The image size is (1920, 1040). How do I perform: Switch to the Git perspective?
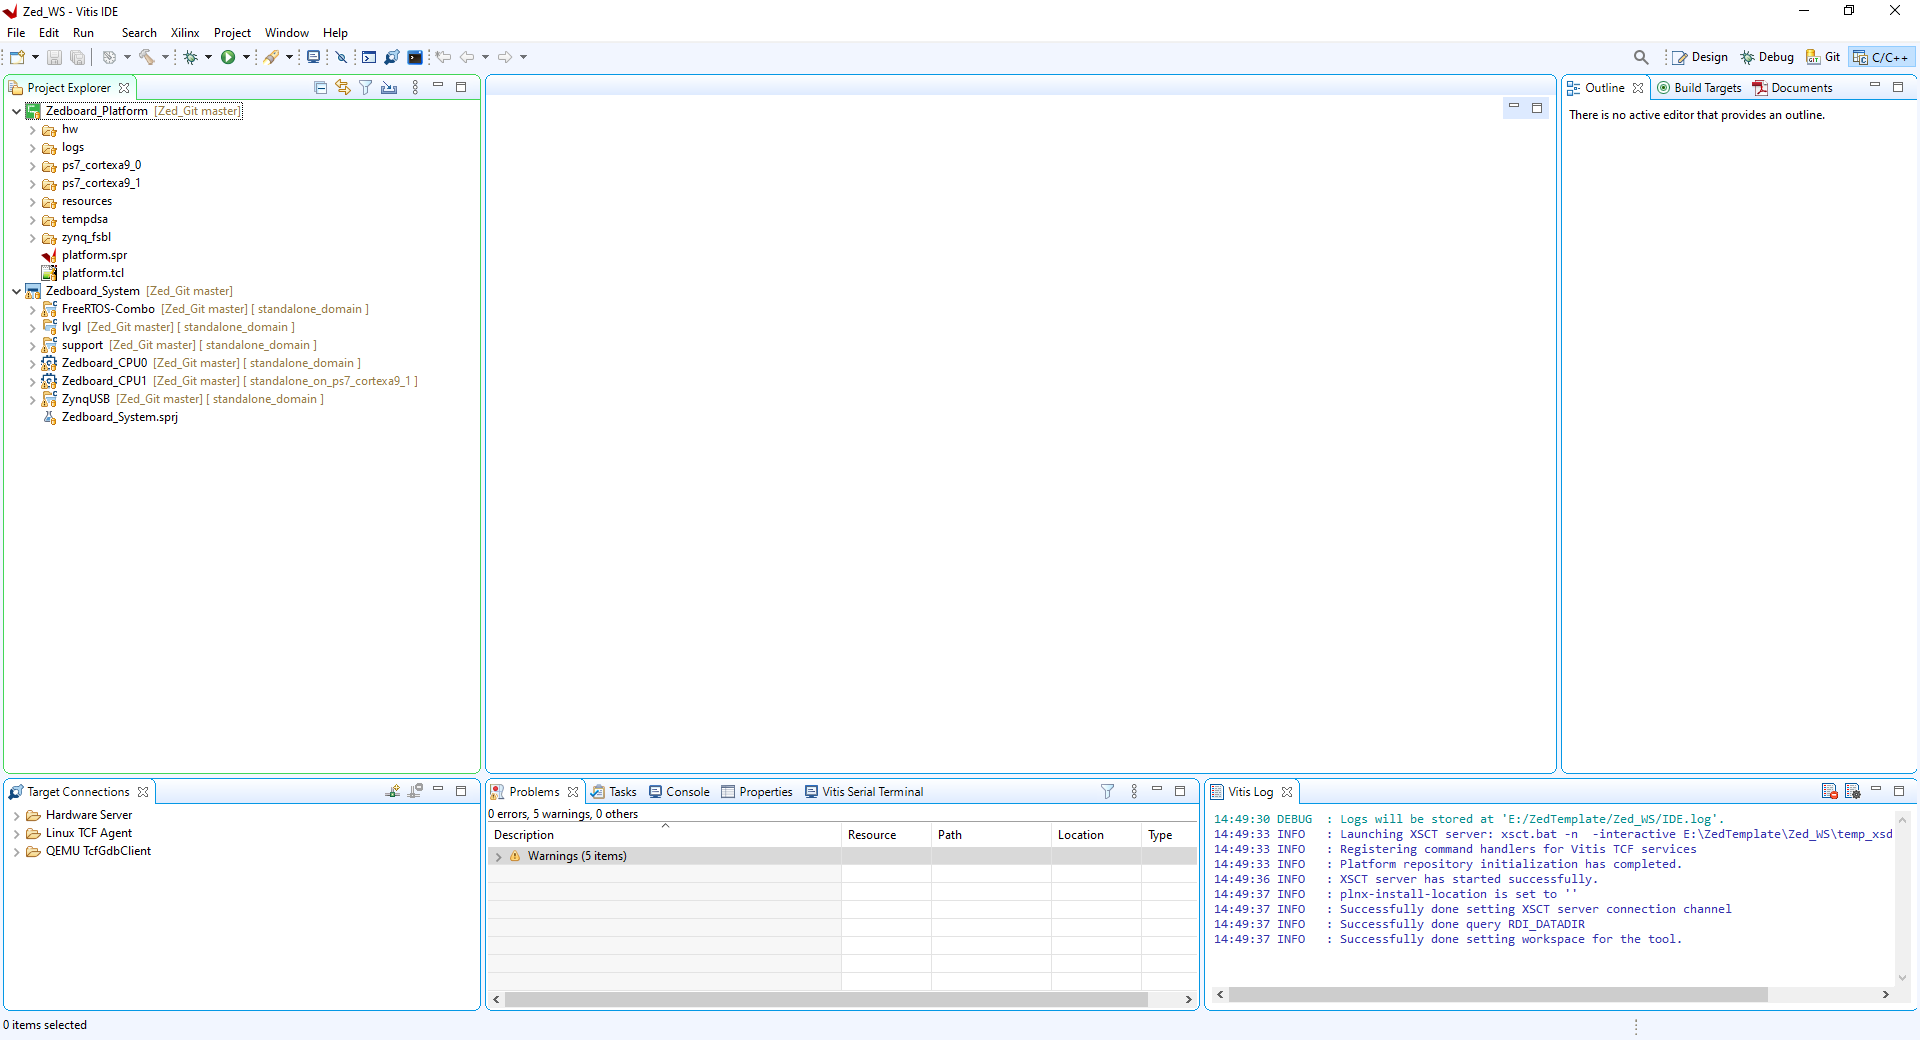(x=1823, y=57)
